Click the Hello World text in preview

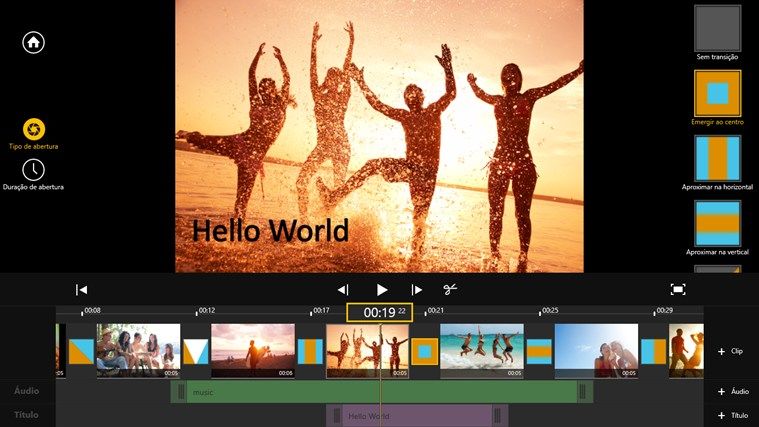[x=271, y=230]
